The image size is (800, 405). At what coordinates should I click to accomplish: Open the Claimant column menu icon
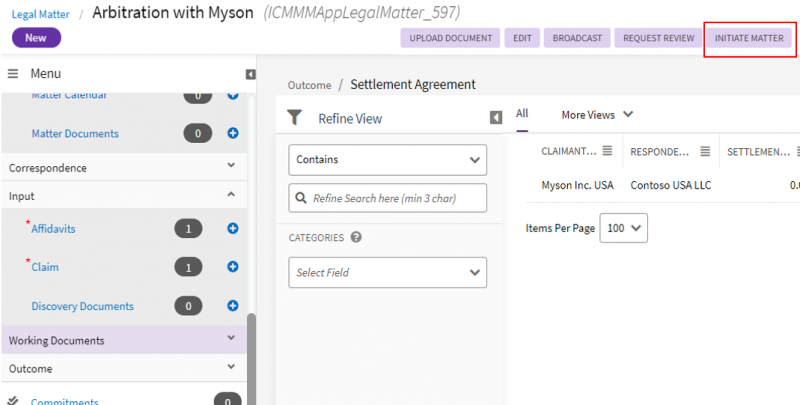coord(607,150)
